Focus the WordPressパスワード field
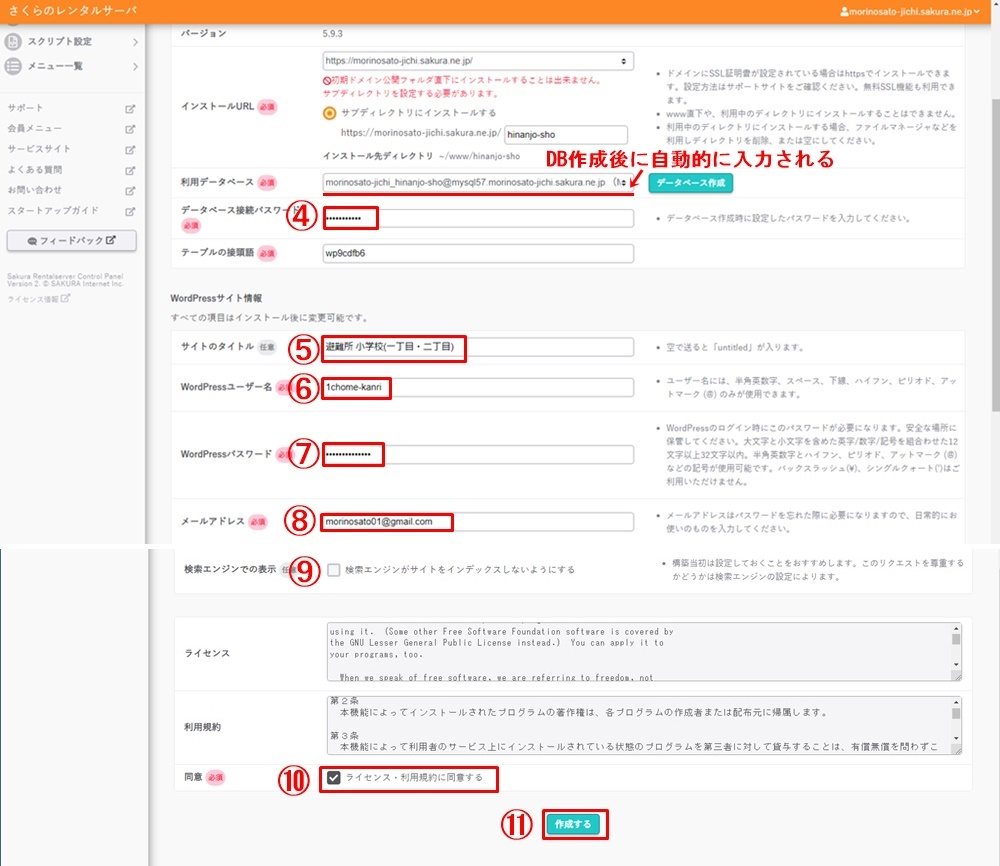Viewport: 1000px width, 866px height. tap(478, 455)
